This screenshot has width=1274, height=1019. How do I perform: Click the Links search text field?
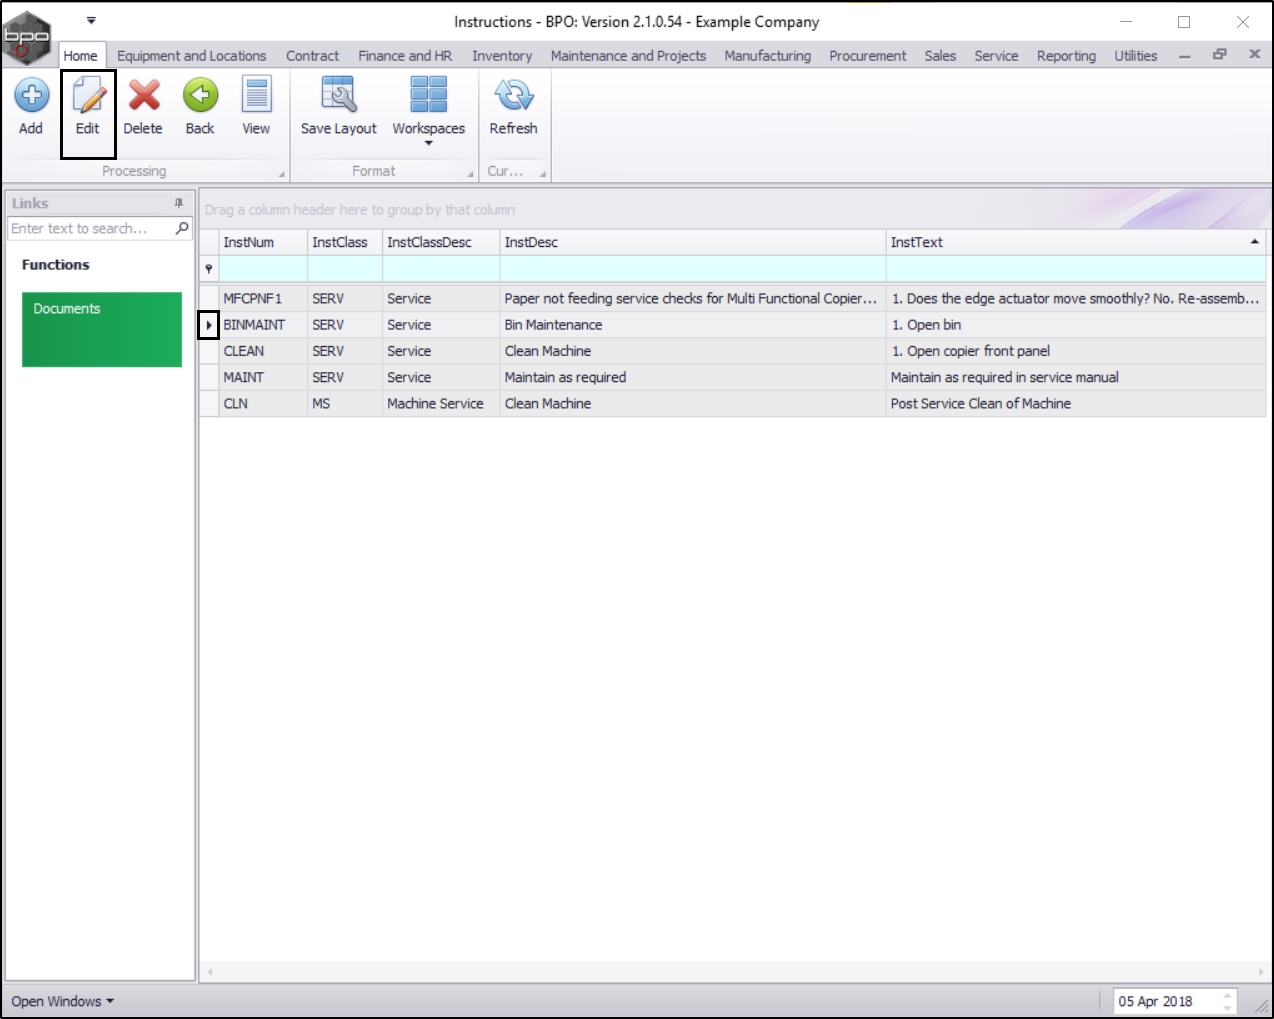pos(90,228)
